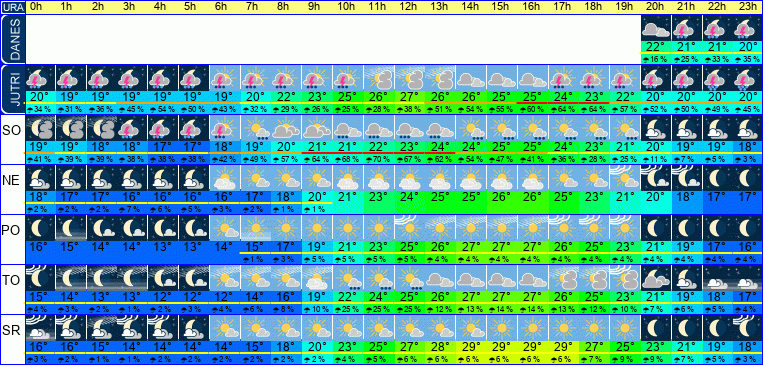This screenshot has height=365, width=763.
Task: Select the SO 13h temperature 24°
Action: pyautogui.click(x=440, y=146)
